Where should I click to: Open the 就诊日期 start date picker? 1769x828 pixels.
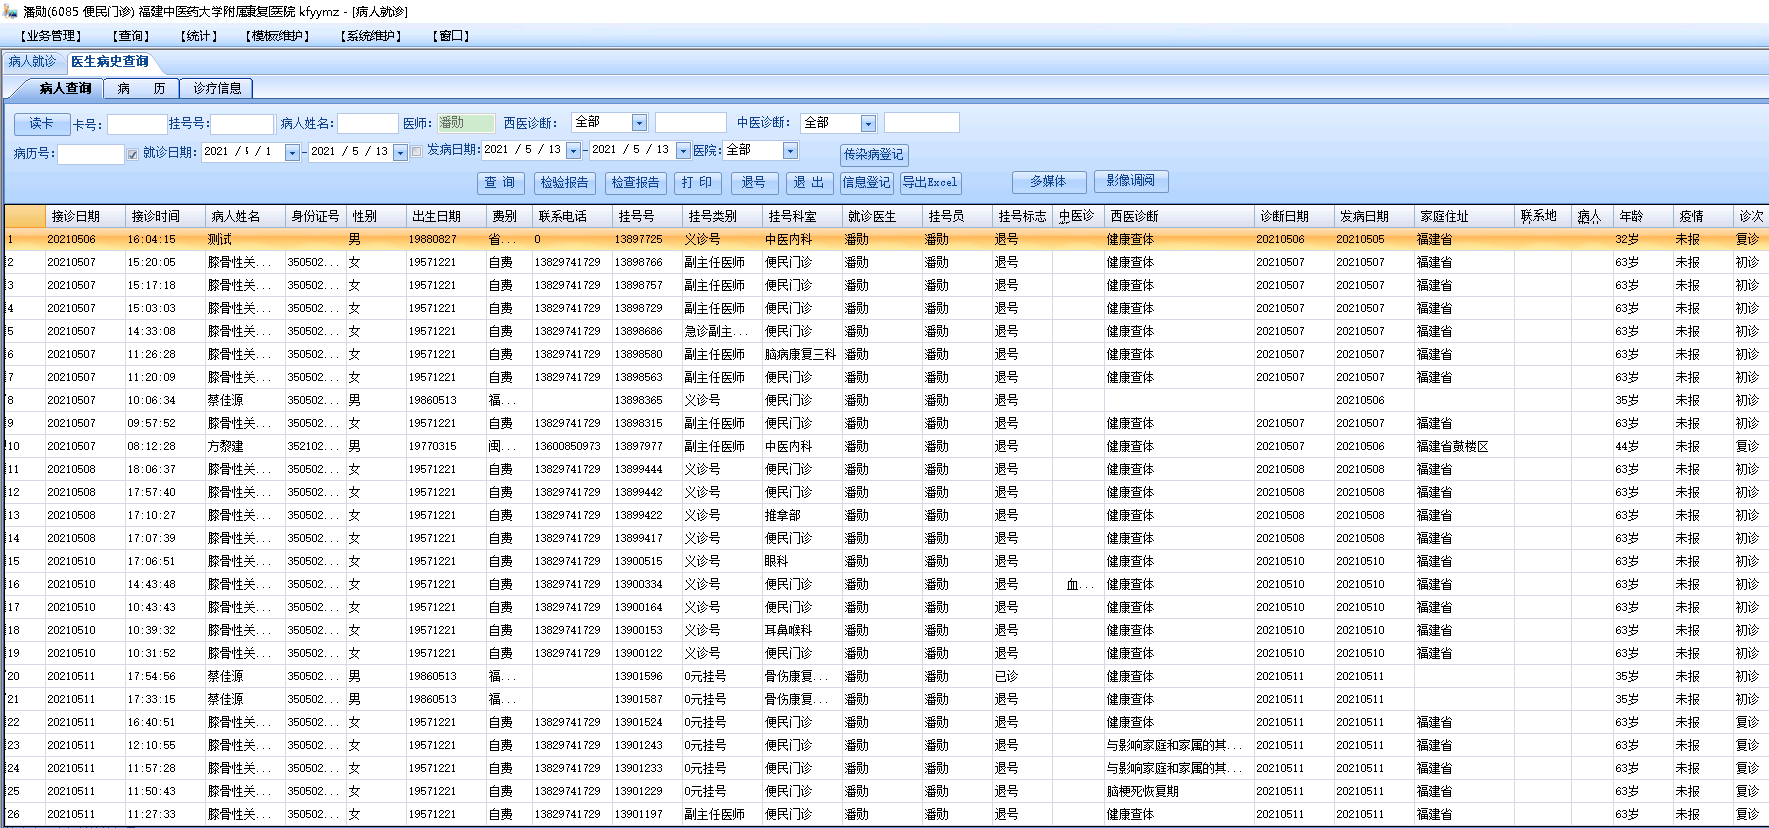tap(292, 153)
